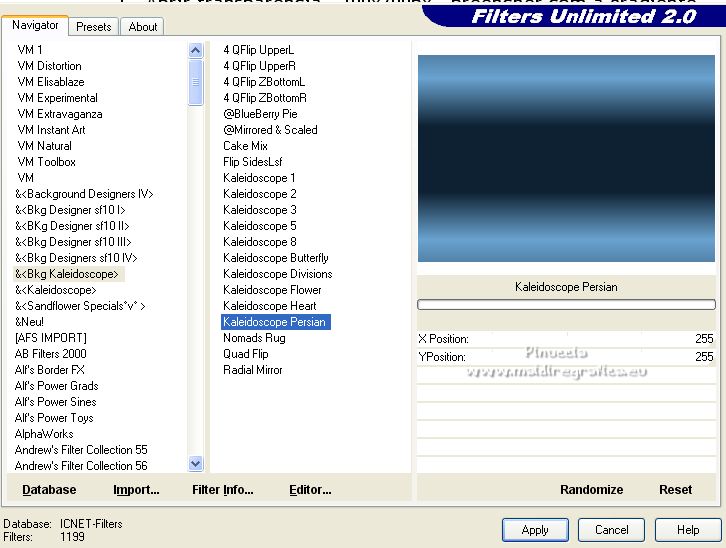The image size is (726, 548).
Task: Choose @BlueBerry Pie filter
Action: [260, 114]
